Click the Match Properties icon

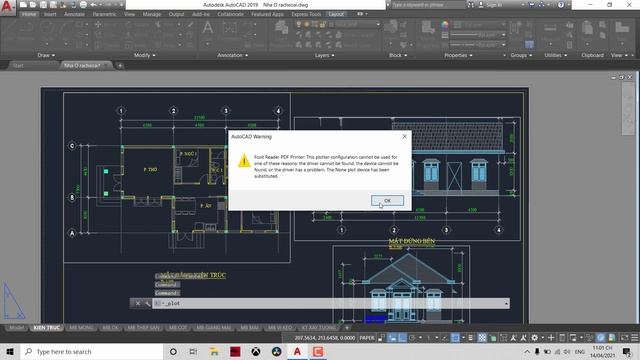[x=428, y=28]
